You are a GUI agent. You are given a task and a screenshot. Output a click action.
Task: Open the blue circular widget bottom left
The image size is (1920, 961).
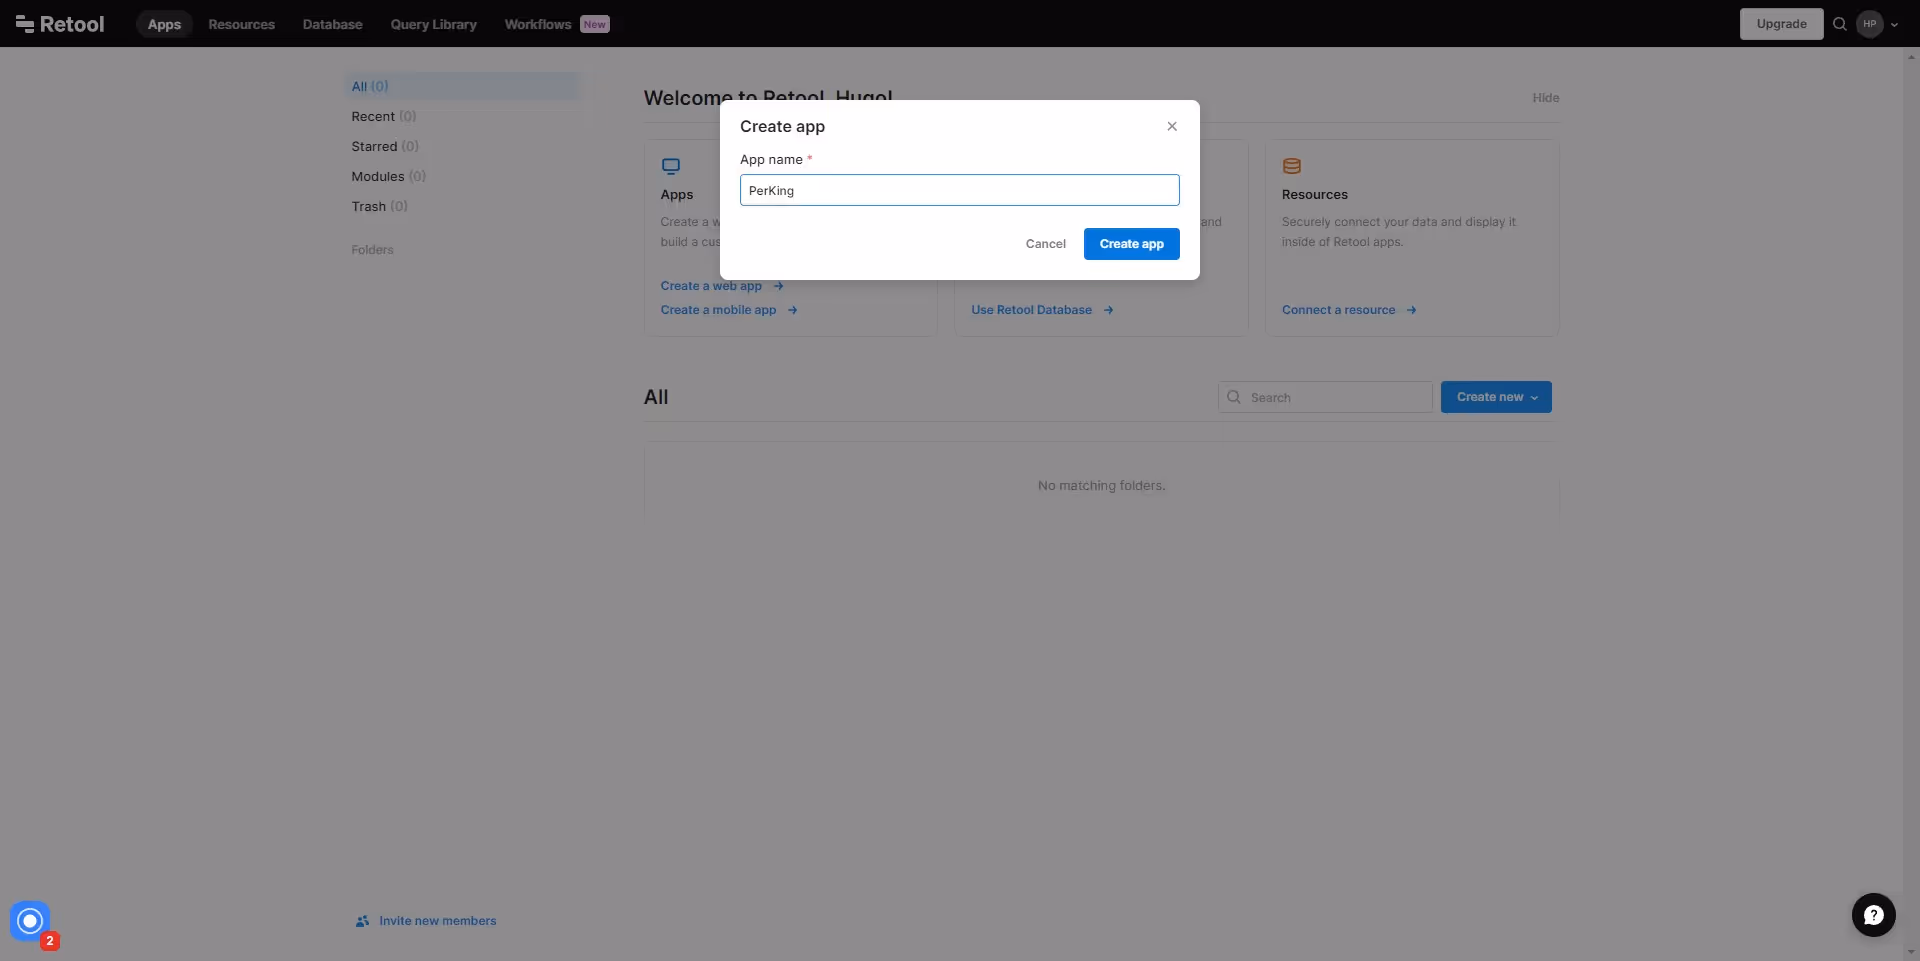[x=29, y=920]
